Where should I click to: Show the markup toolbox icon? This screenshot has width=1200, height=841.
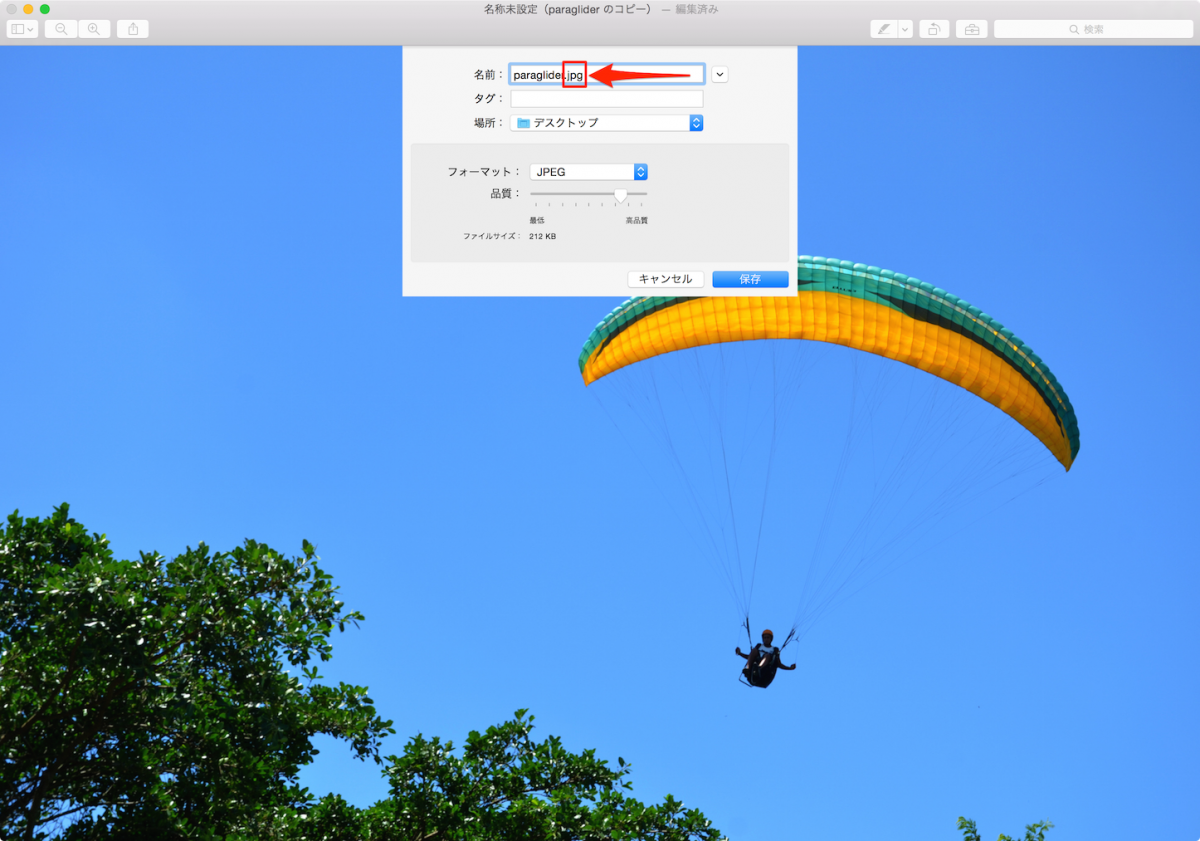970,29
